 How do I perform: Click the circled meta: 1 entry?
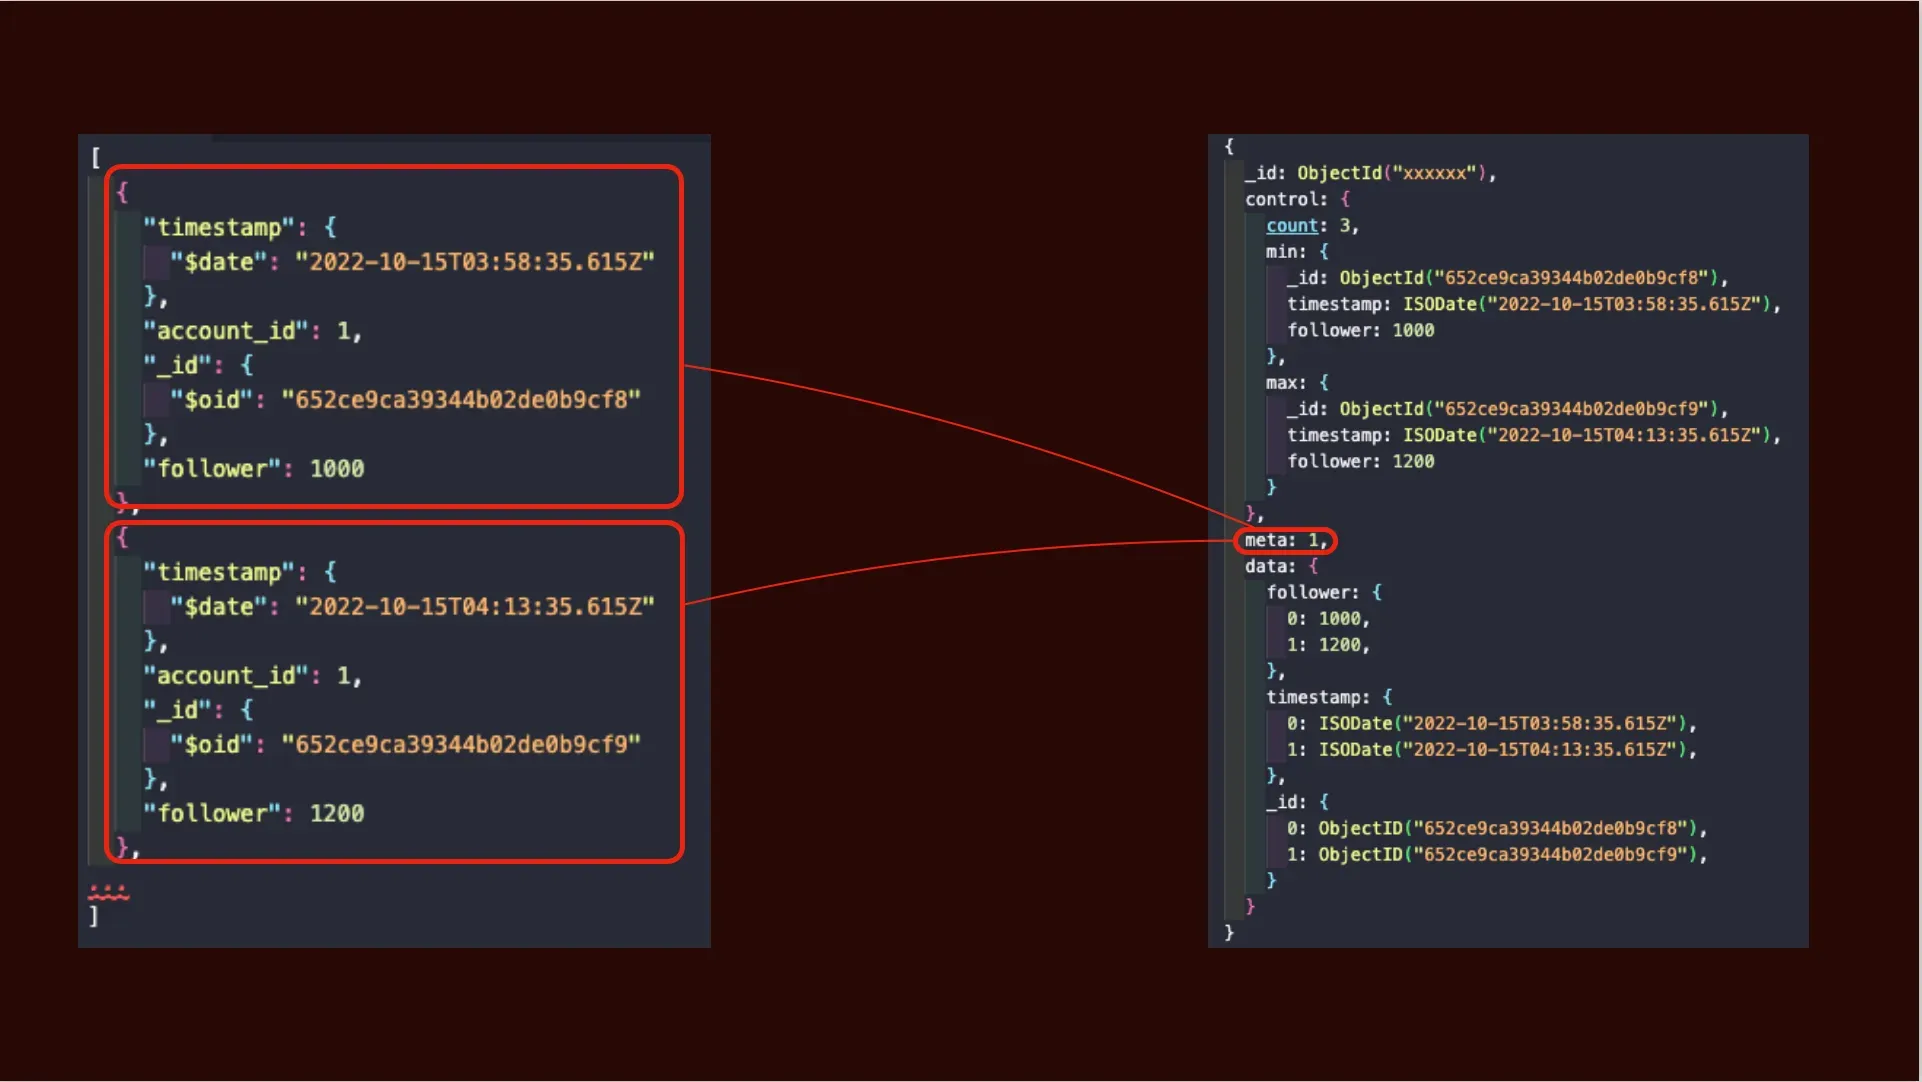(x=1285, y=540)
